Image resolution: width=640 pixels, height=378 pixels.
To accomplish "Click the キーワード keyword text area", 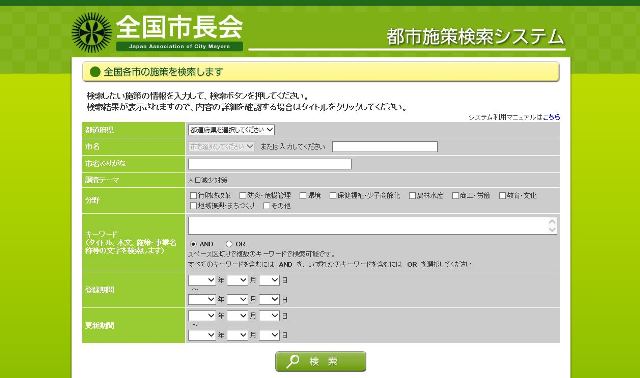I will point(373,225).
